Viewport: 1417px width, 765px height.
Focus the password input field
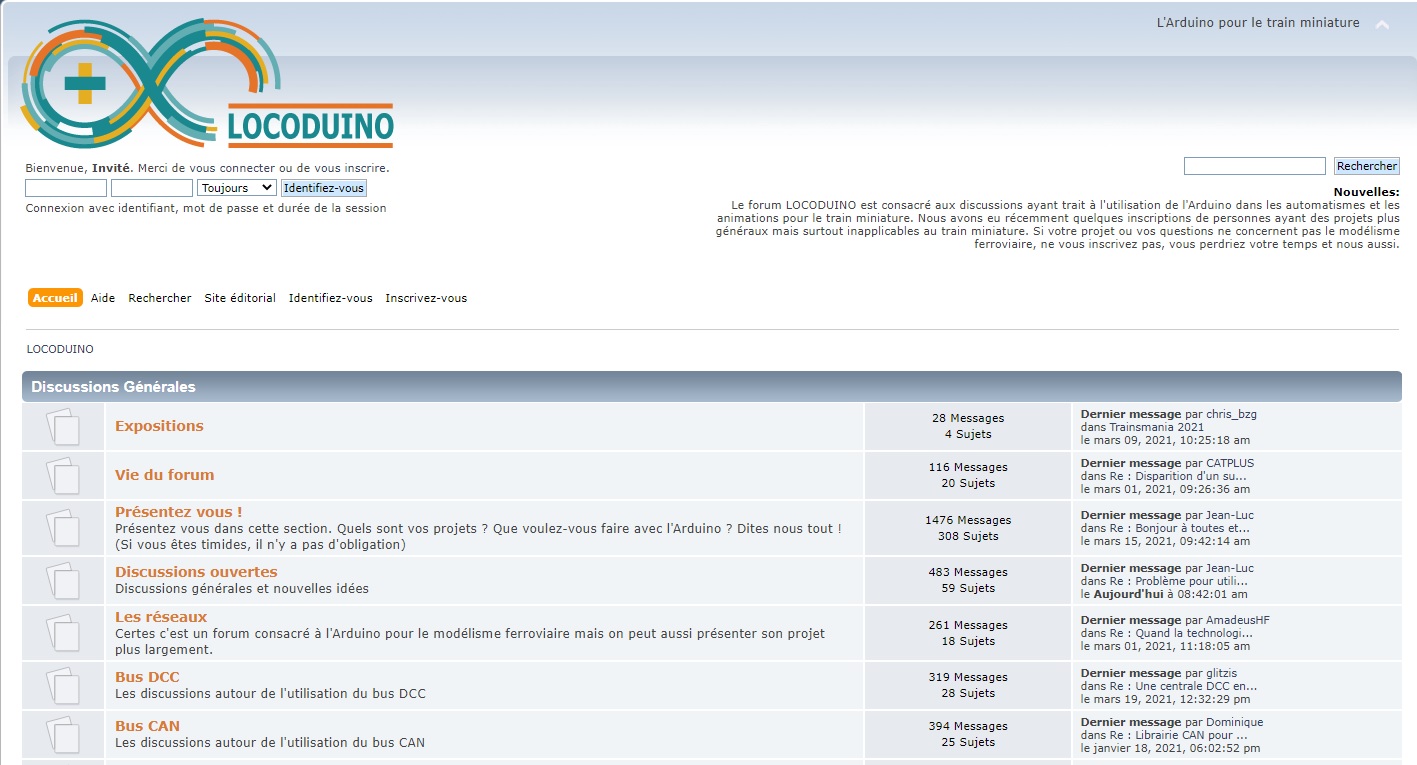coord(152,188)
